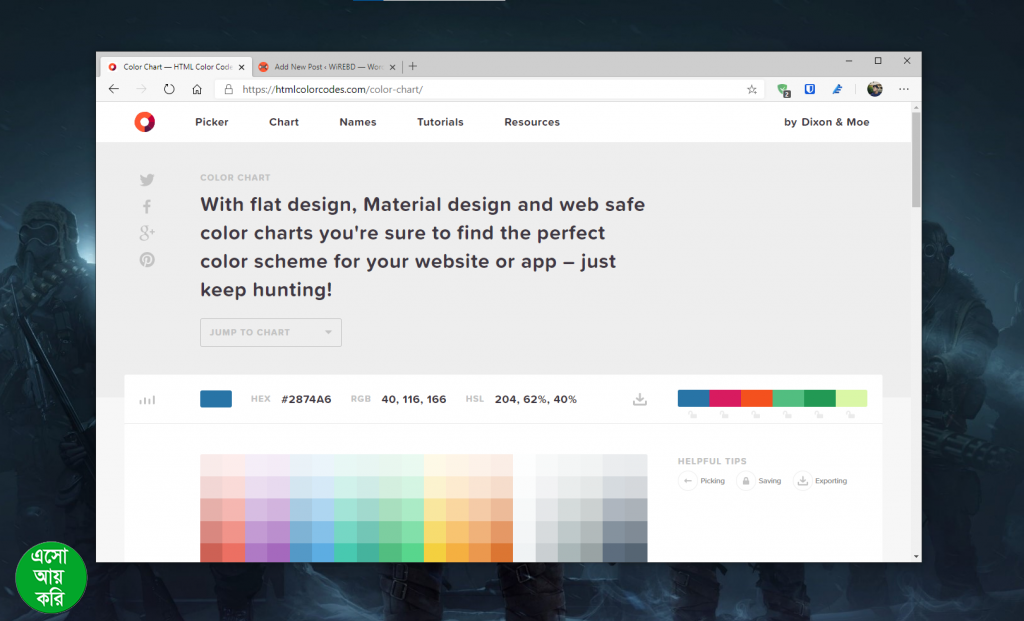Toggle lock under the orange palette swatch
This screenshot has height=621, width=1024.
click(757, 414)
